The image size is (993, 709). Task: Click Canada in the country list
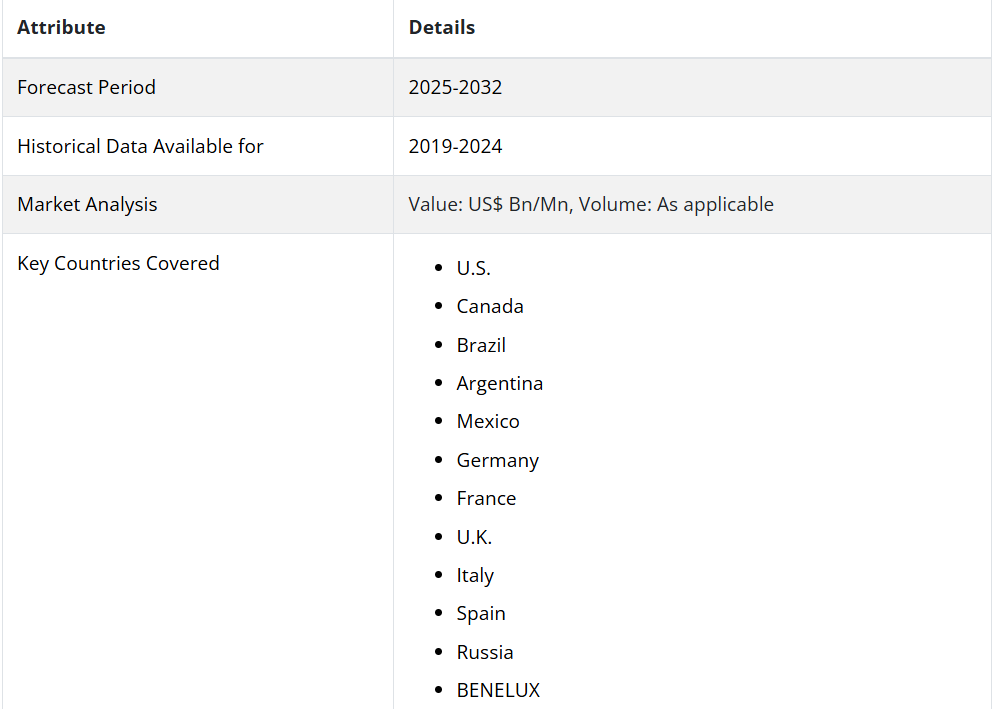pos(490,306)
